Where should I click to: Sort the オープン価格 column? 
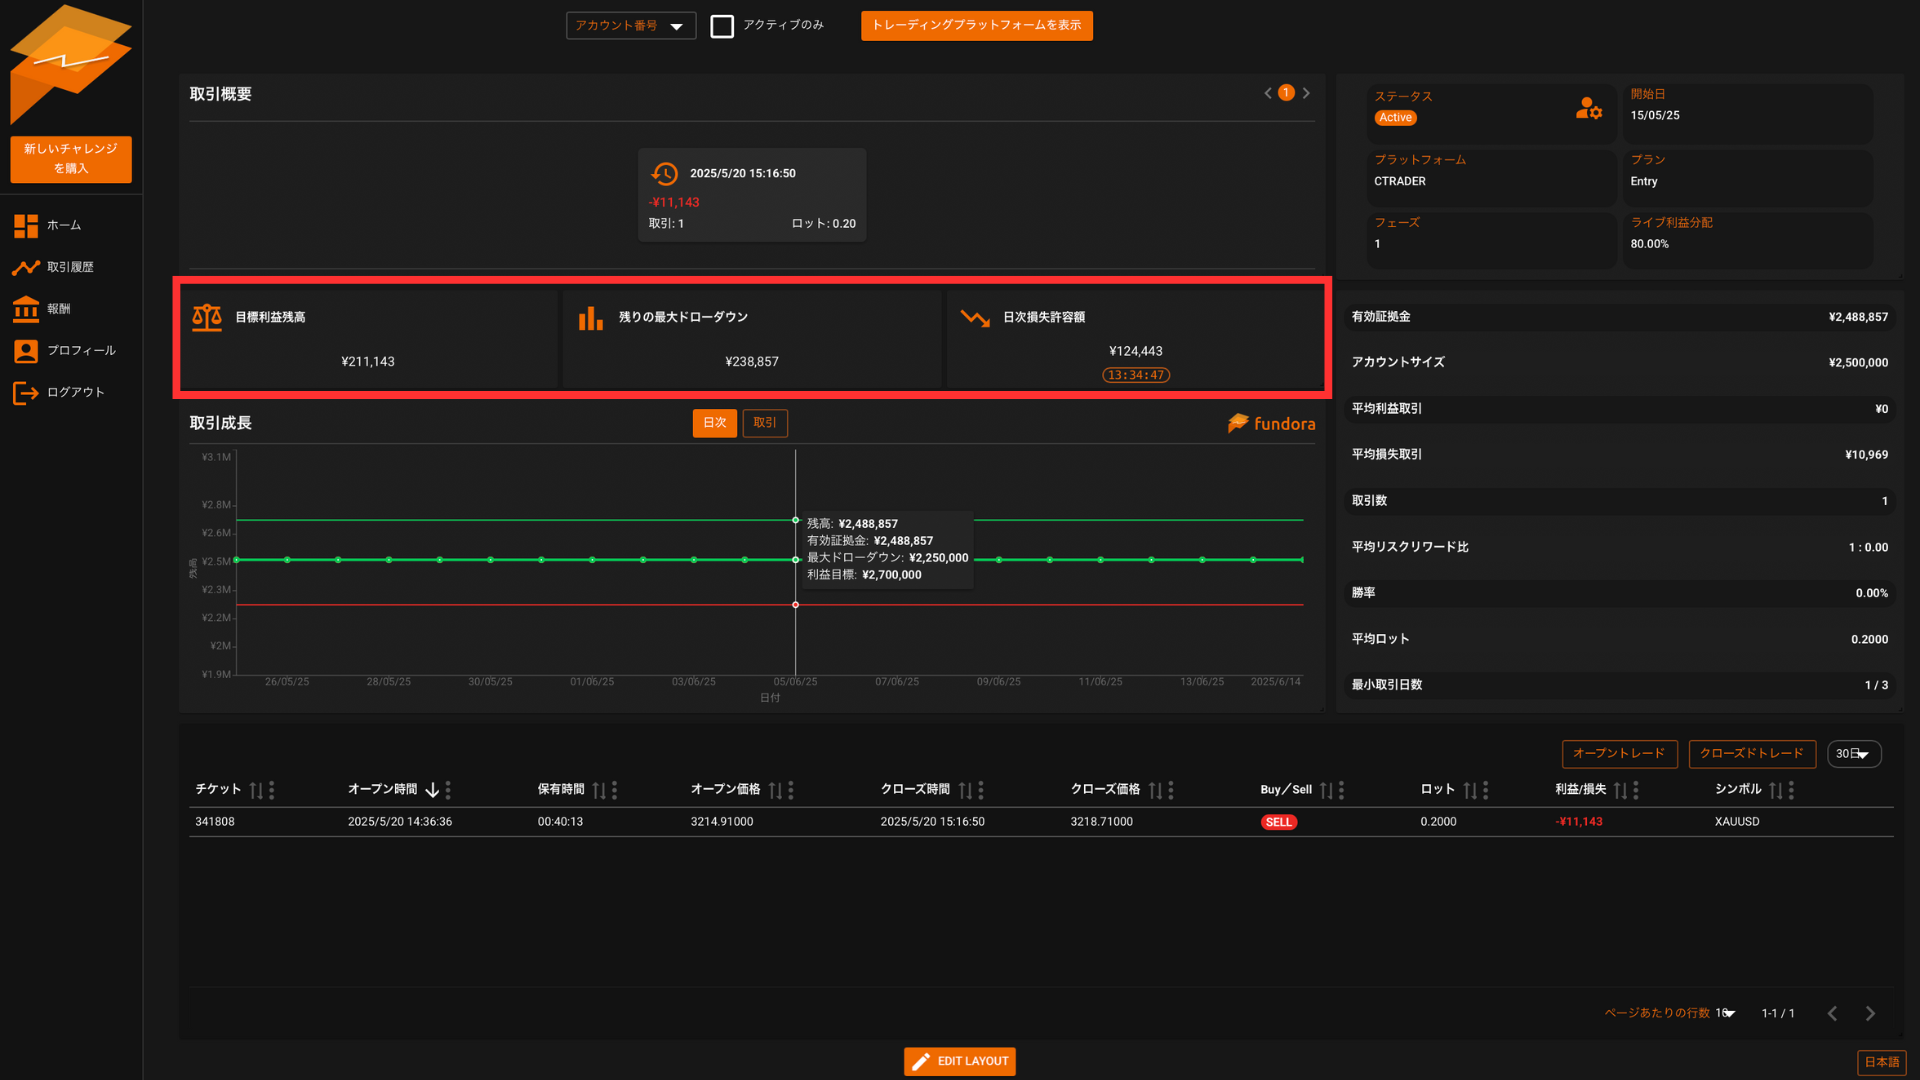[775, 790]
